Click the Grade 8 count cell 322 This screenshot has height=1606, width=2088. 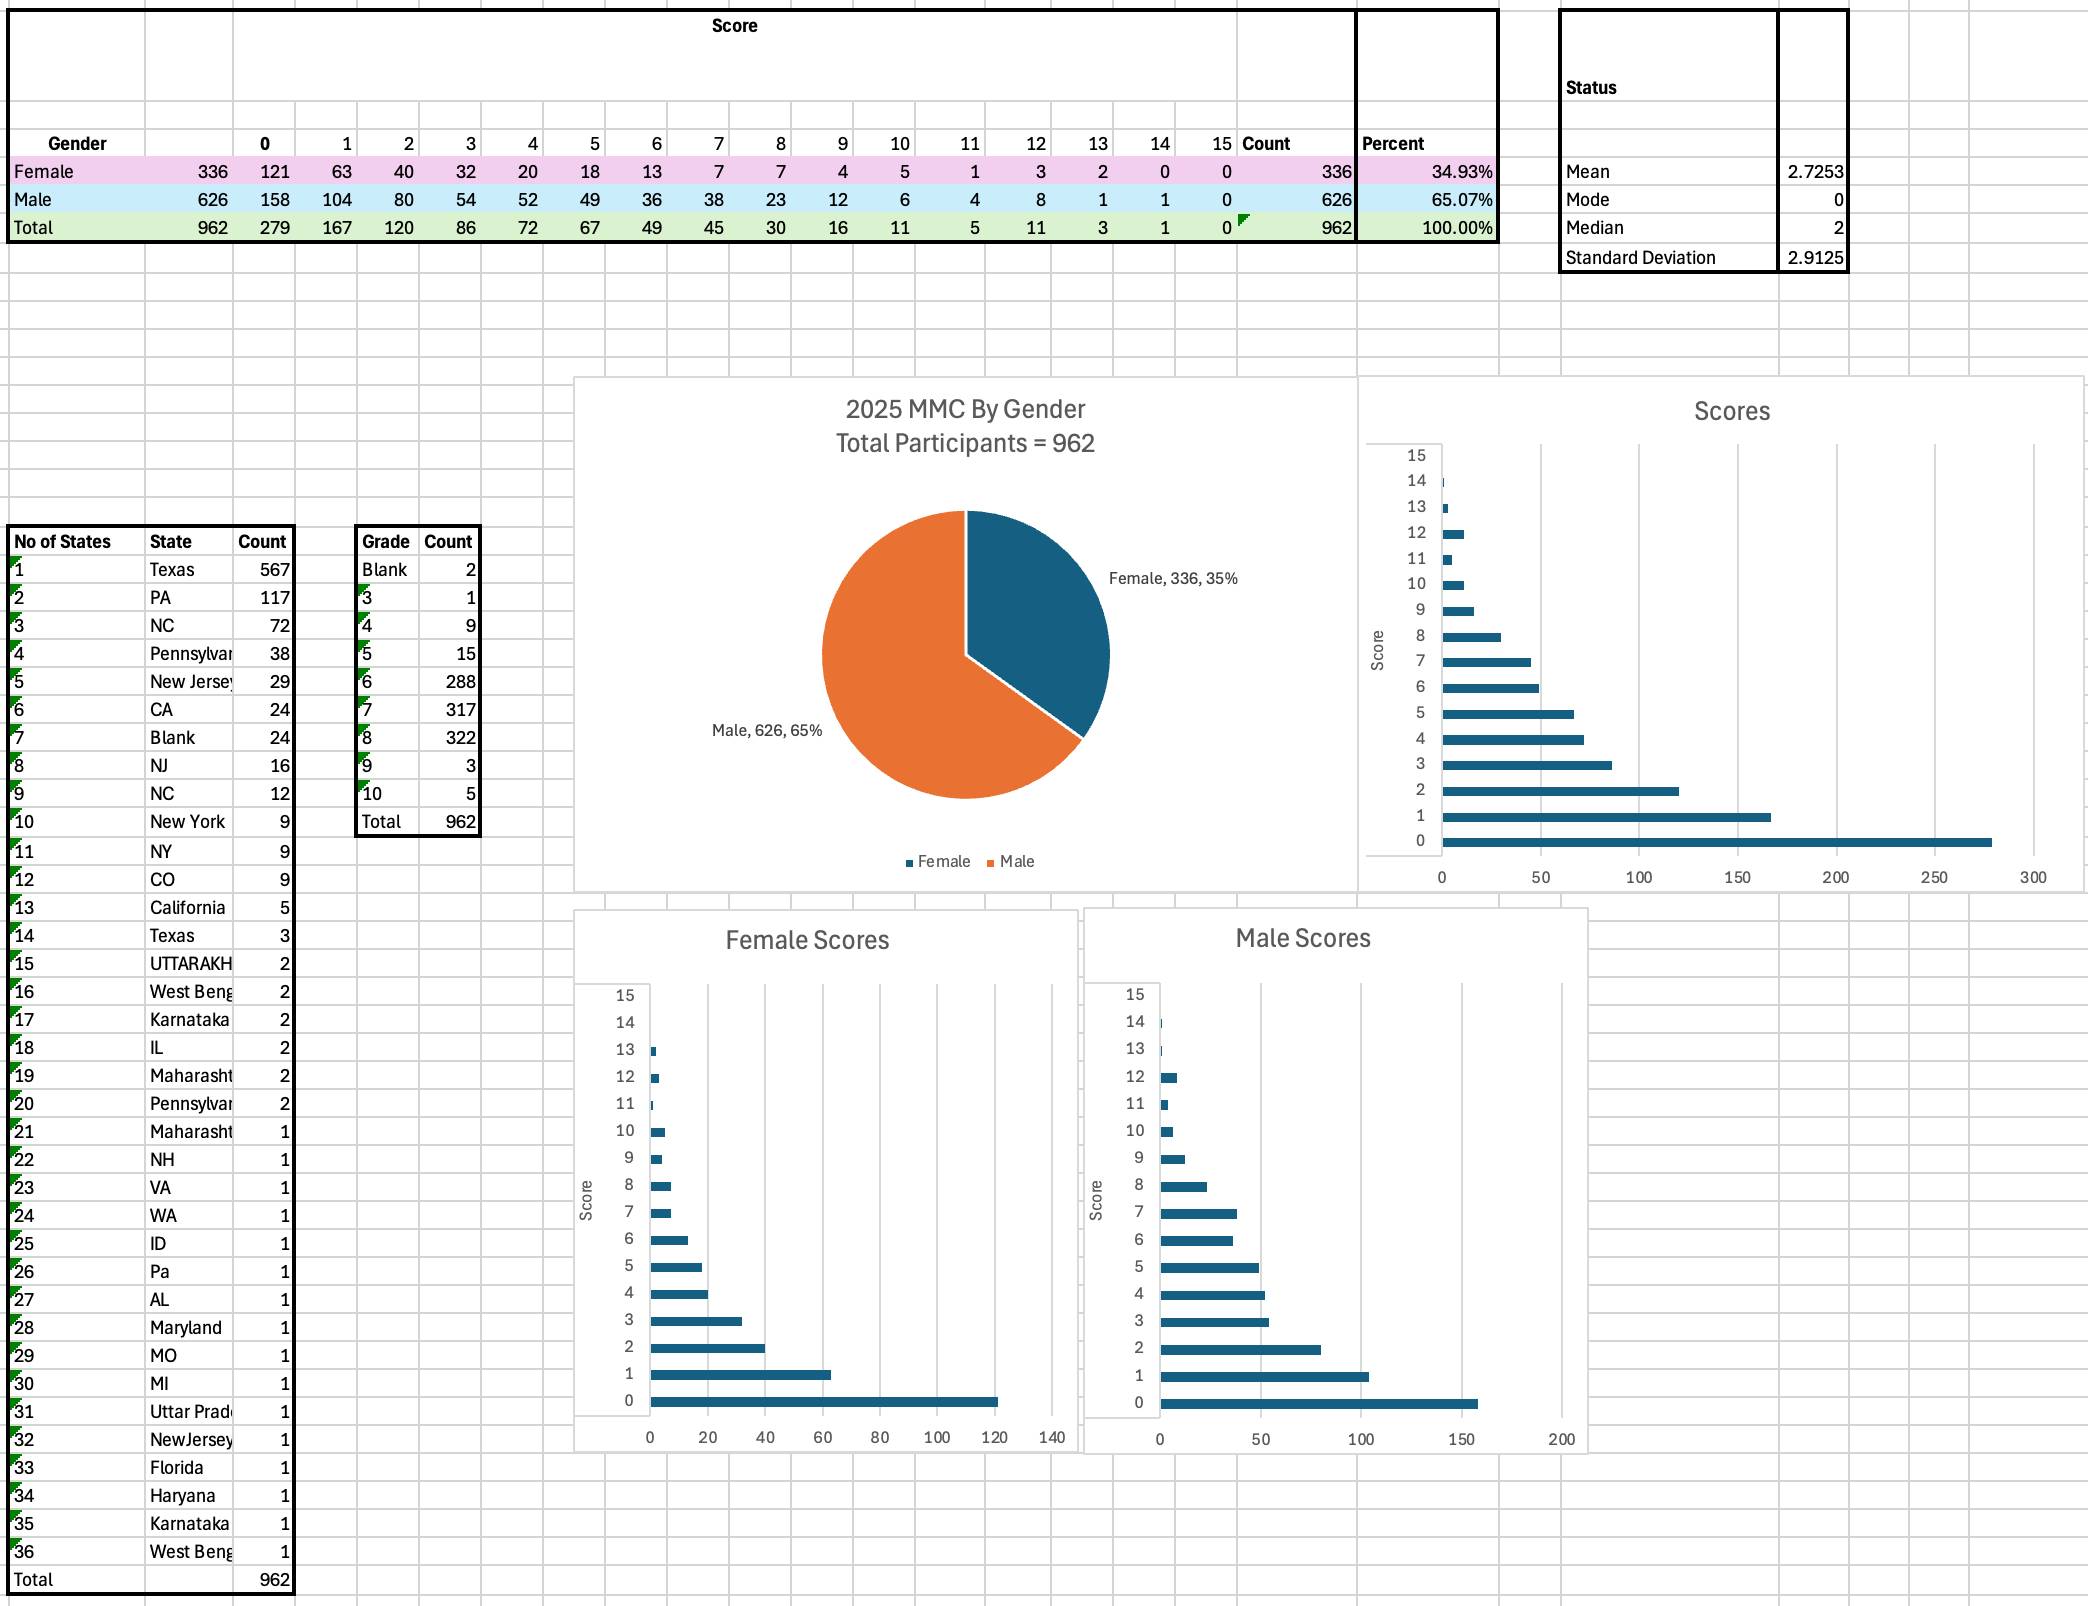click(x=449, y=738)
